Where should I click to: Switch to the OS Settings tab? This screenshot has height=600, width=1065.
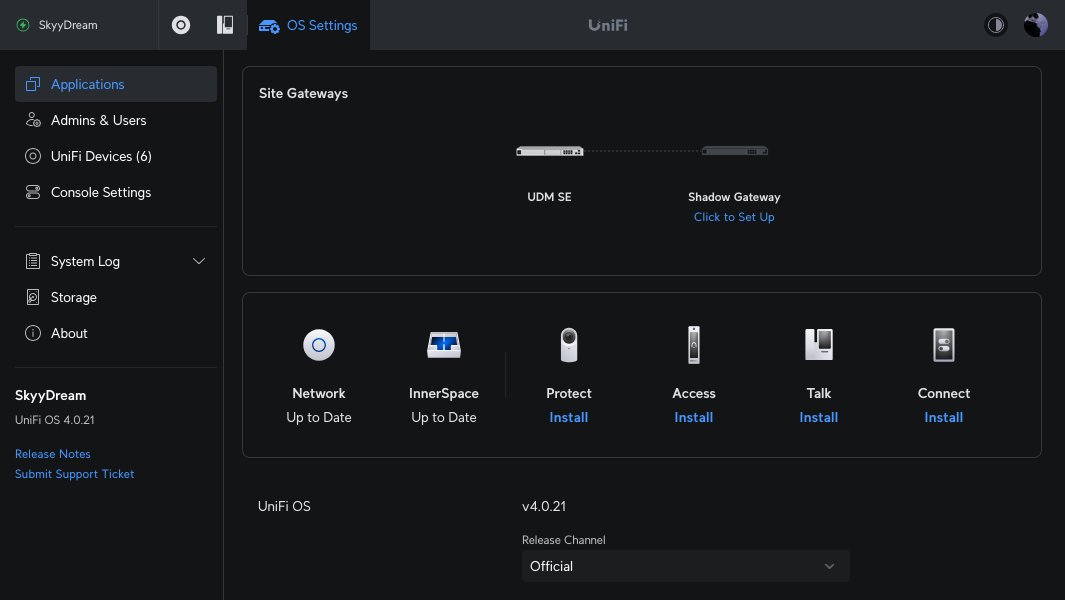(x=308, y=25)
